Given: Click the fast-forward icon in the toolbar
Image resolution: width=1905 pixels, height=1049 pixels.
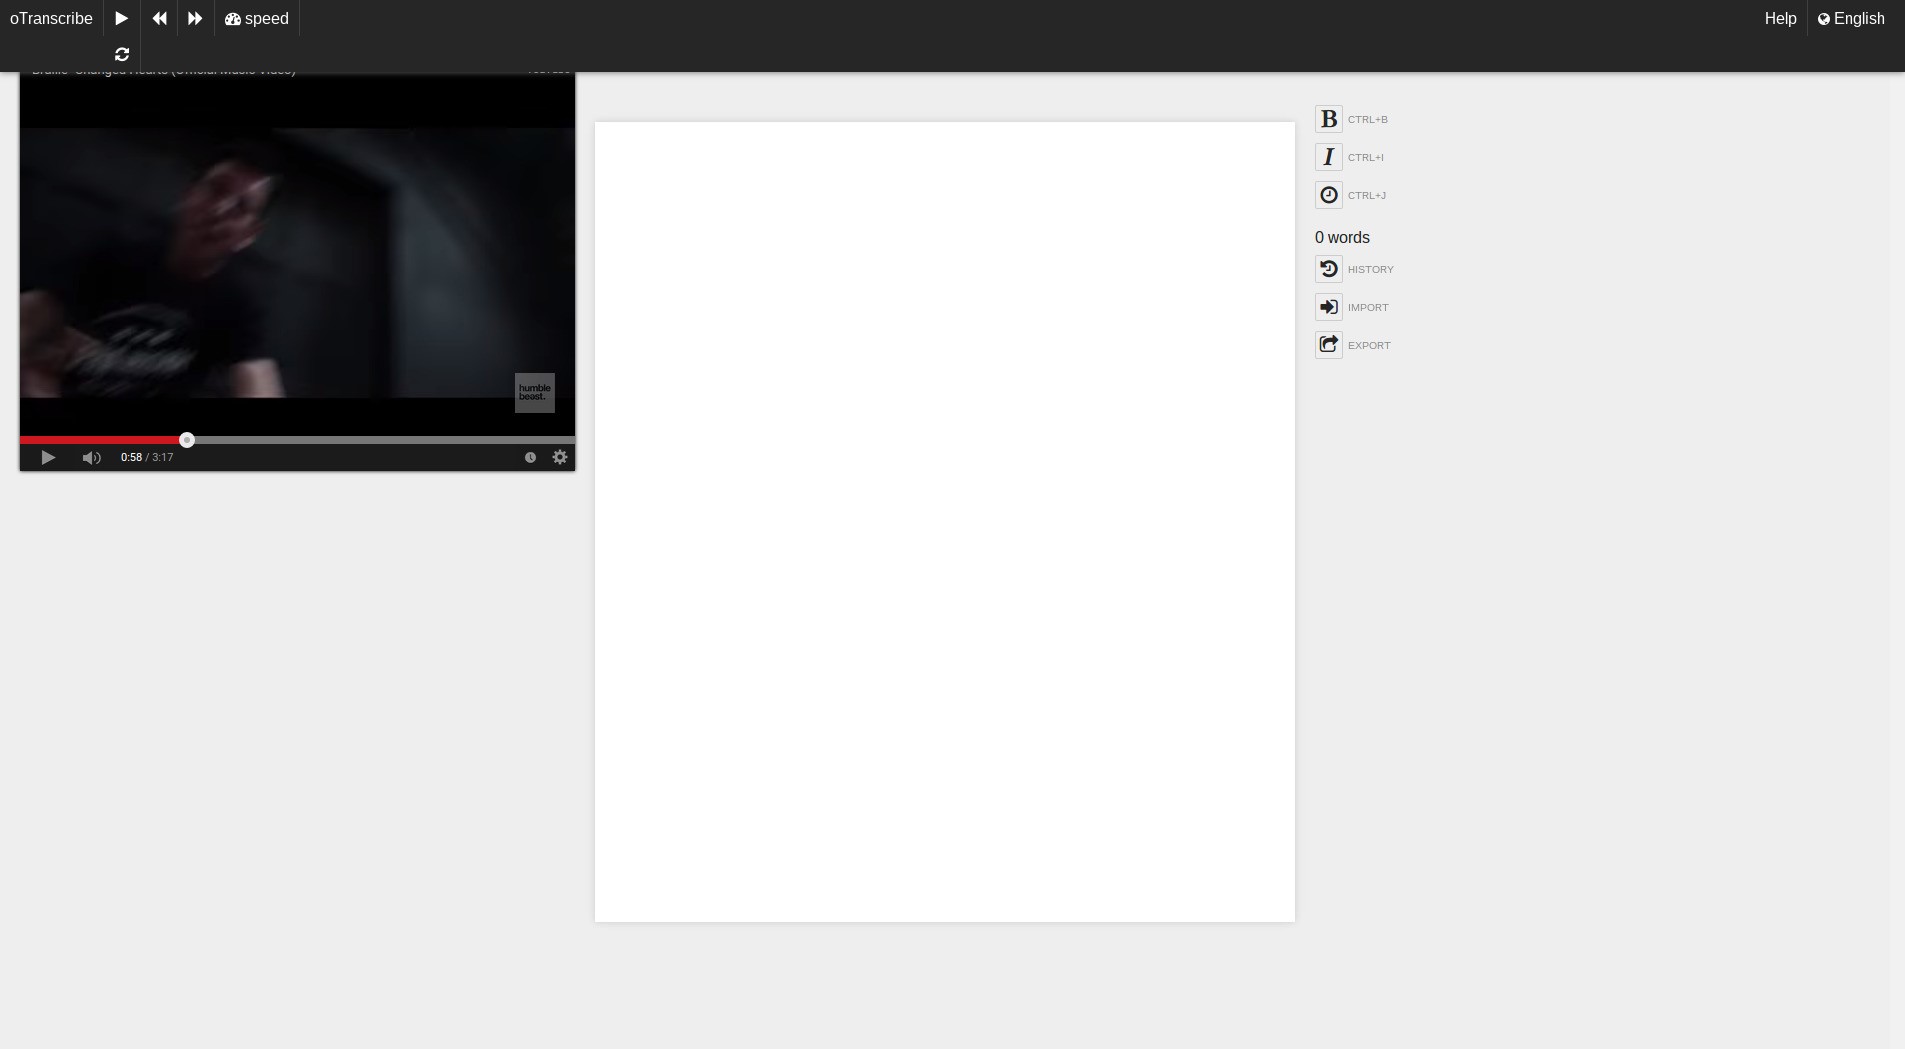Looking at the screenshot, I should [195, 18].
